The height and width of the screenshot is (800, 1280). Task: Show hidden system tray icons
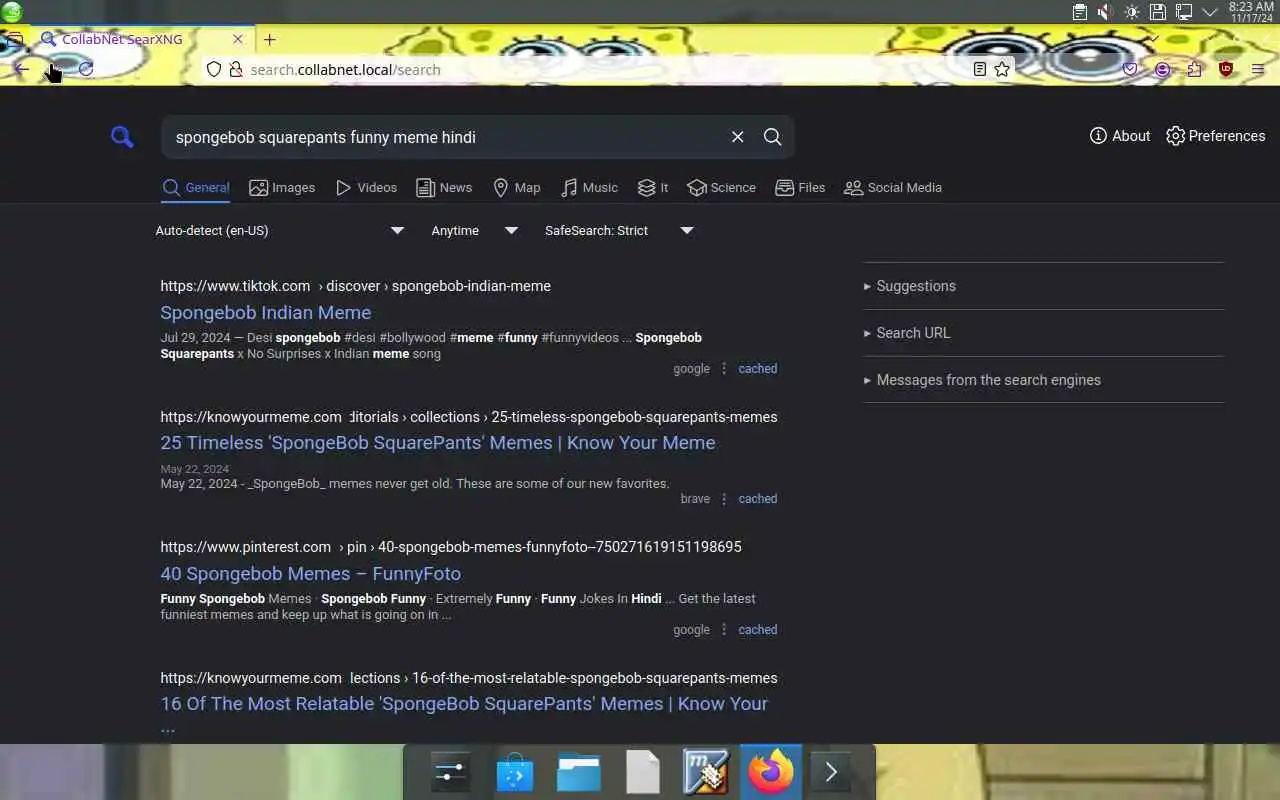[x=1209, y=12]
